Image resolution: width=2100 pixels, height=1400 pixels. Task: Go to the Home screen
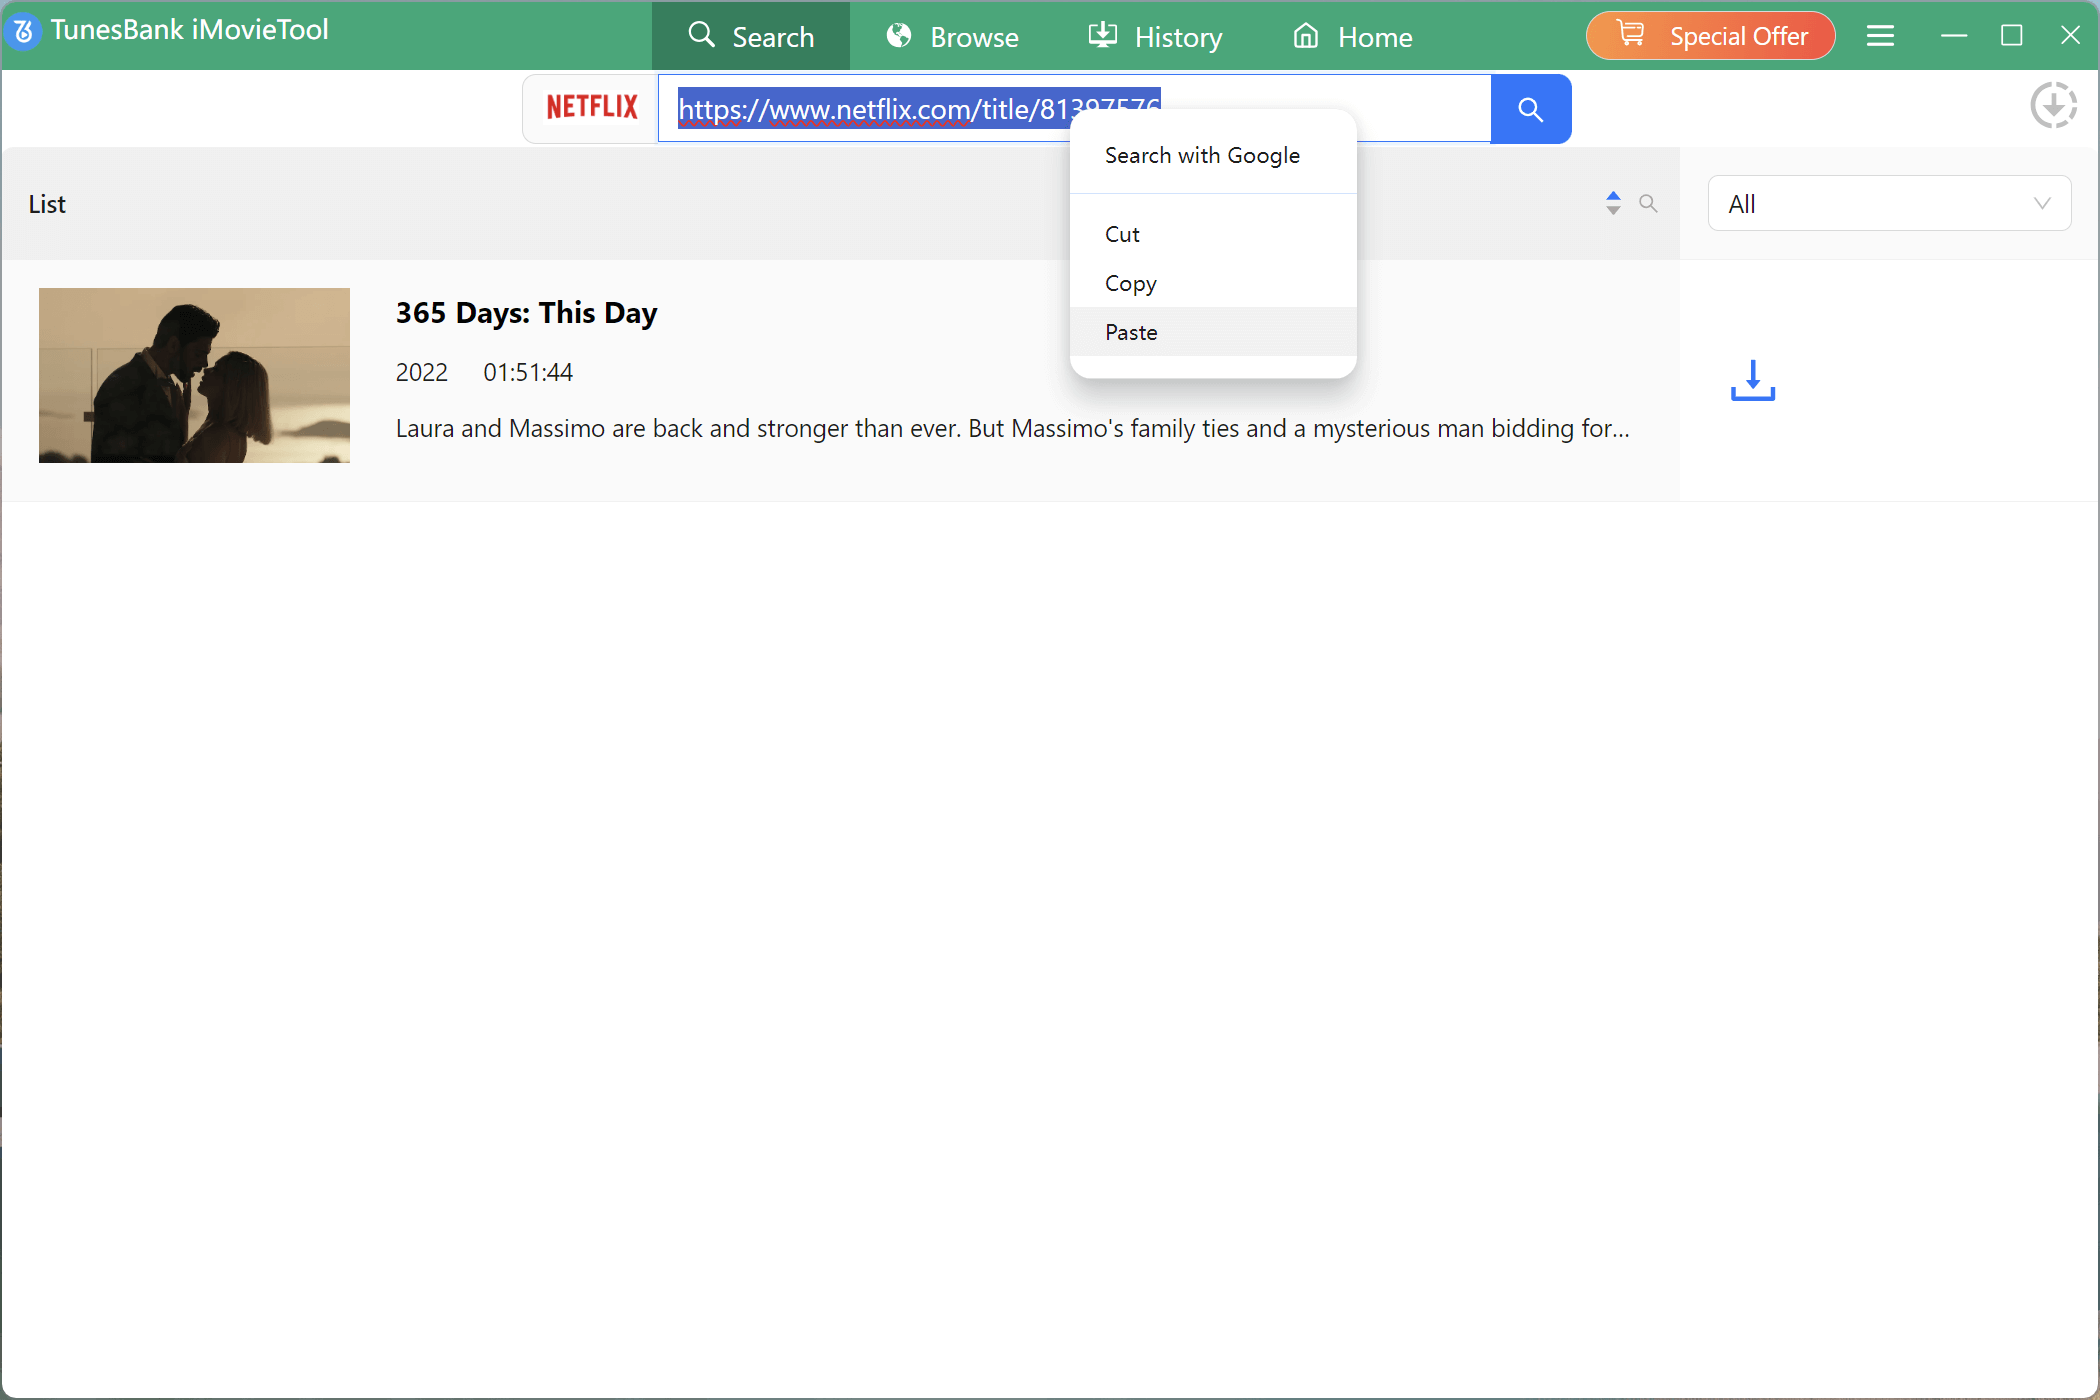1351,36
